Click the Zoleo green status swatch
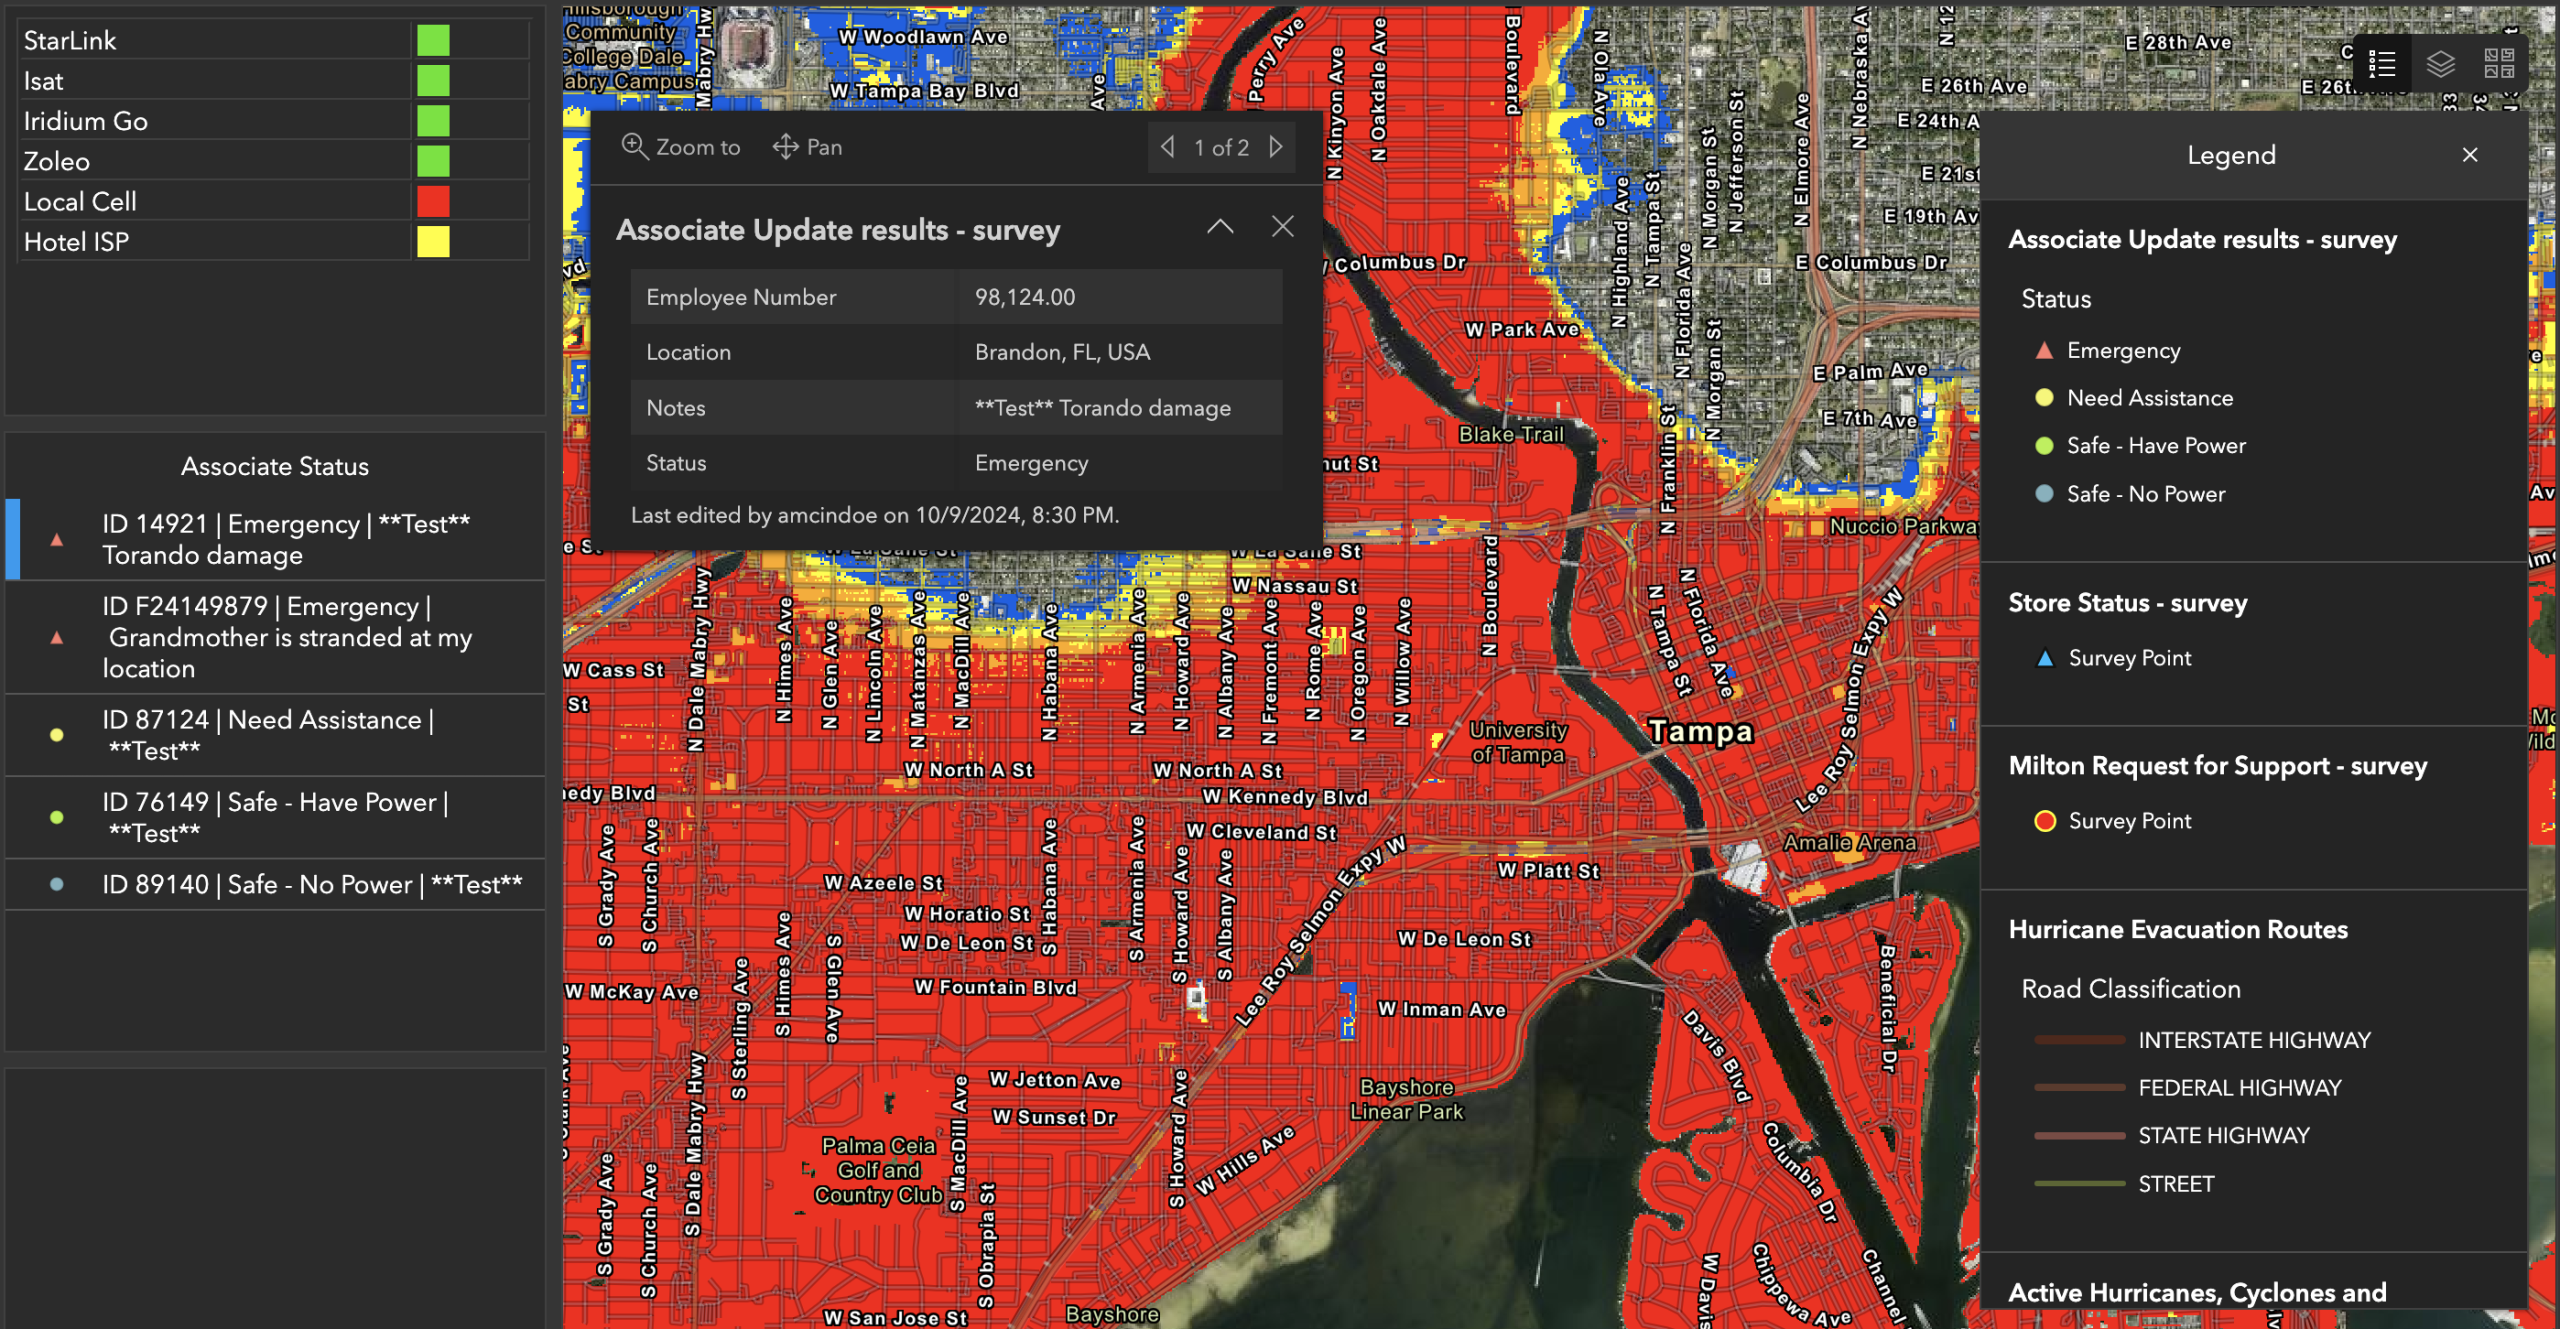2560x1329 pixels. (x=433, y=161)
